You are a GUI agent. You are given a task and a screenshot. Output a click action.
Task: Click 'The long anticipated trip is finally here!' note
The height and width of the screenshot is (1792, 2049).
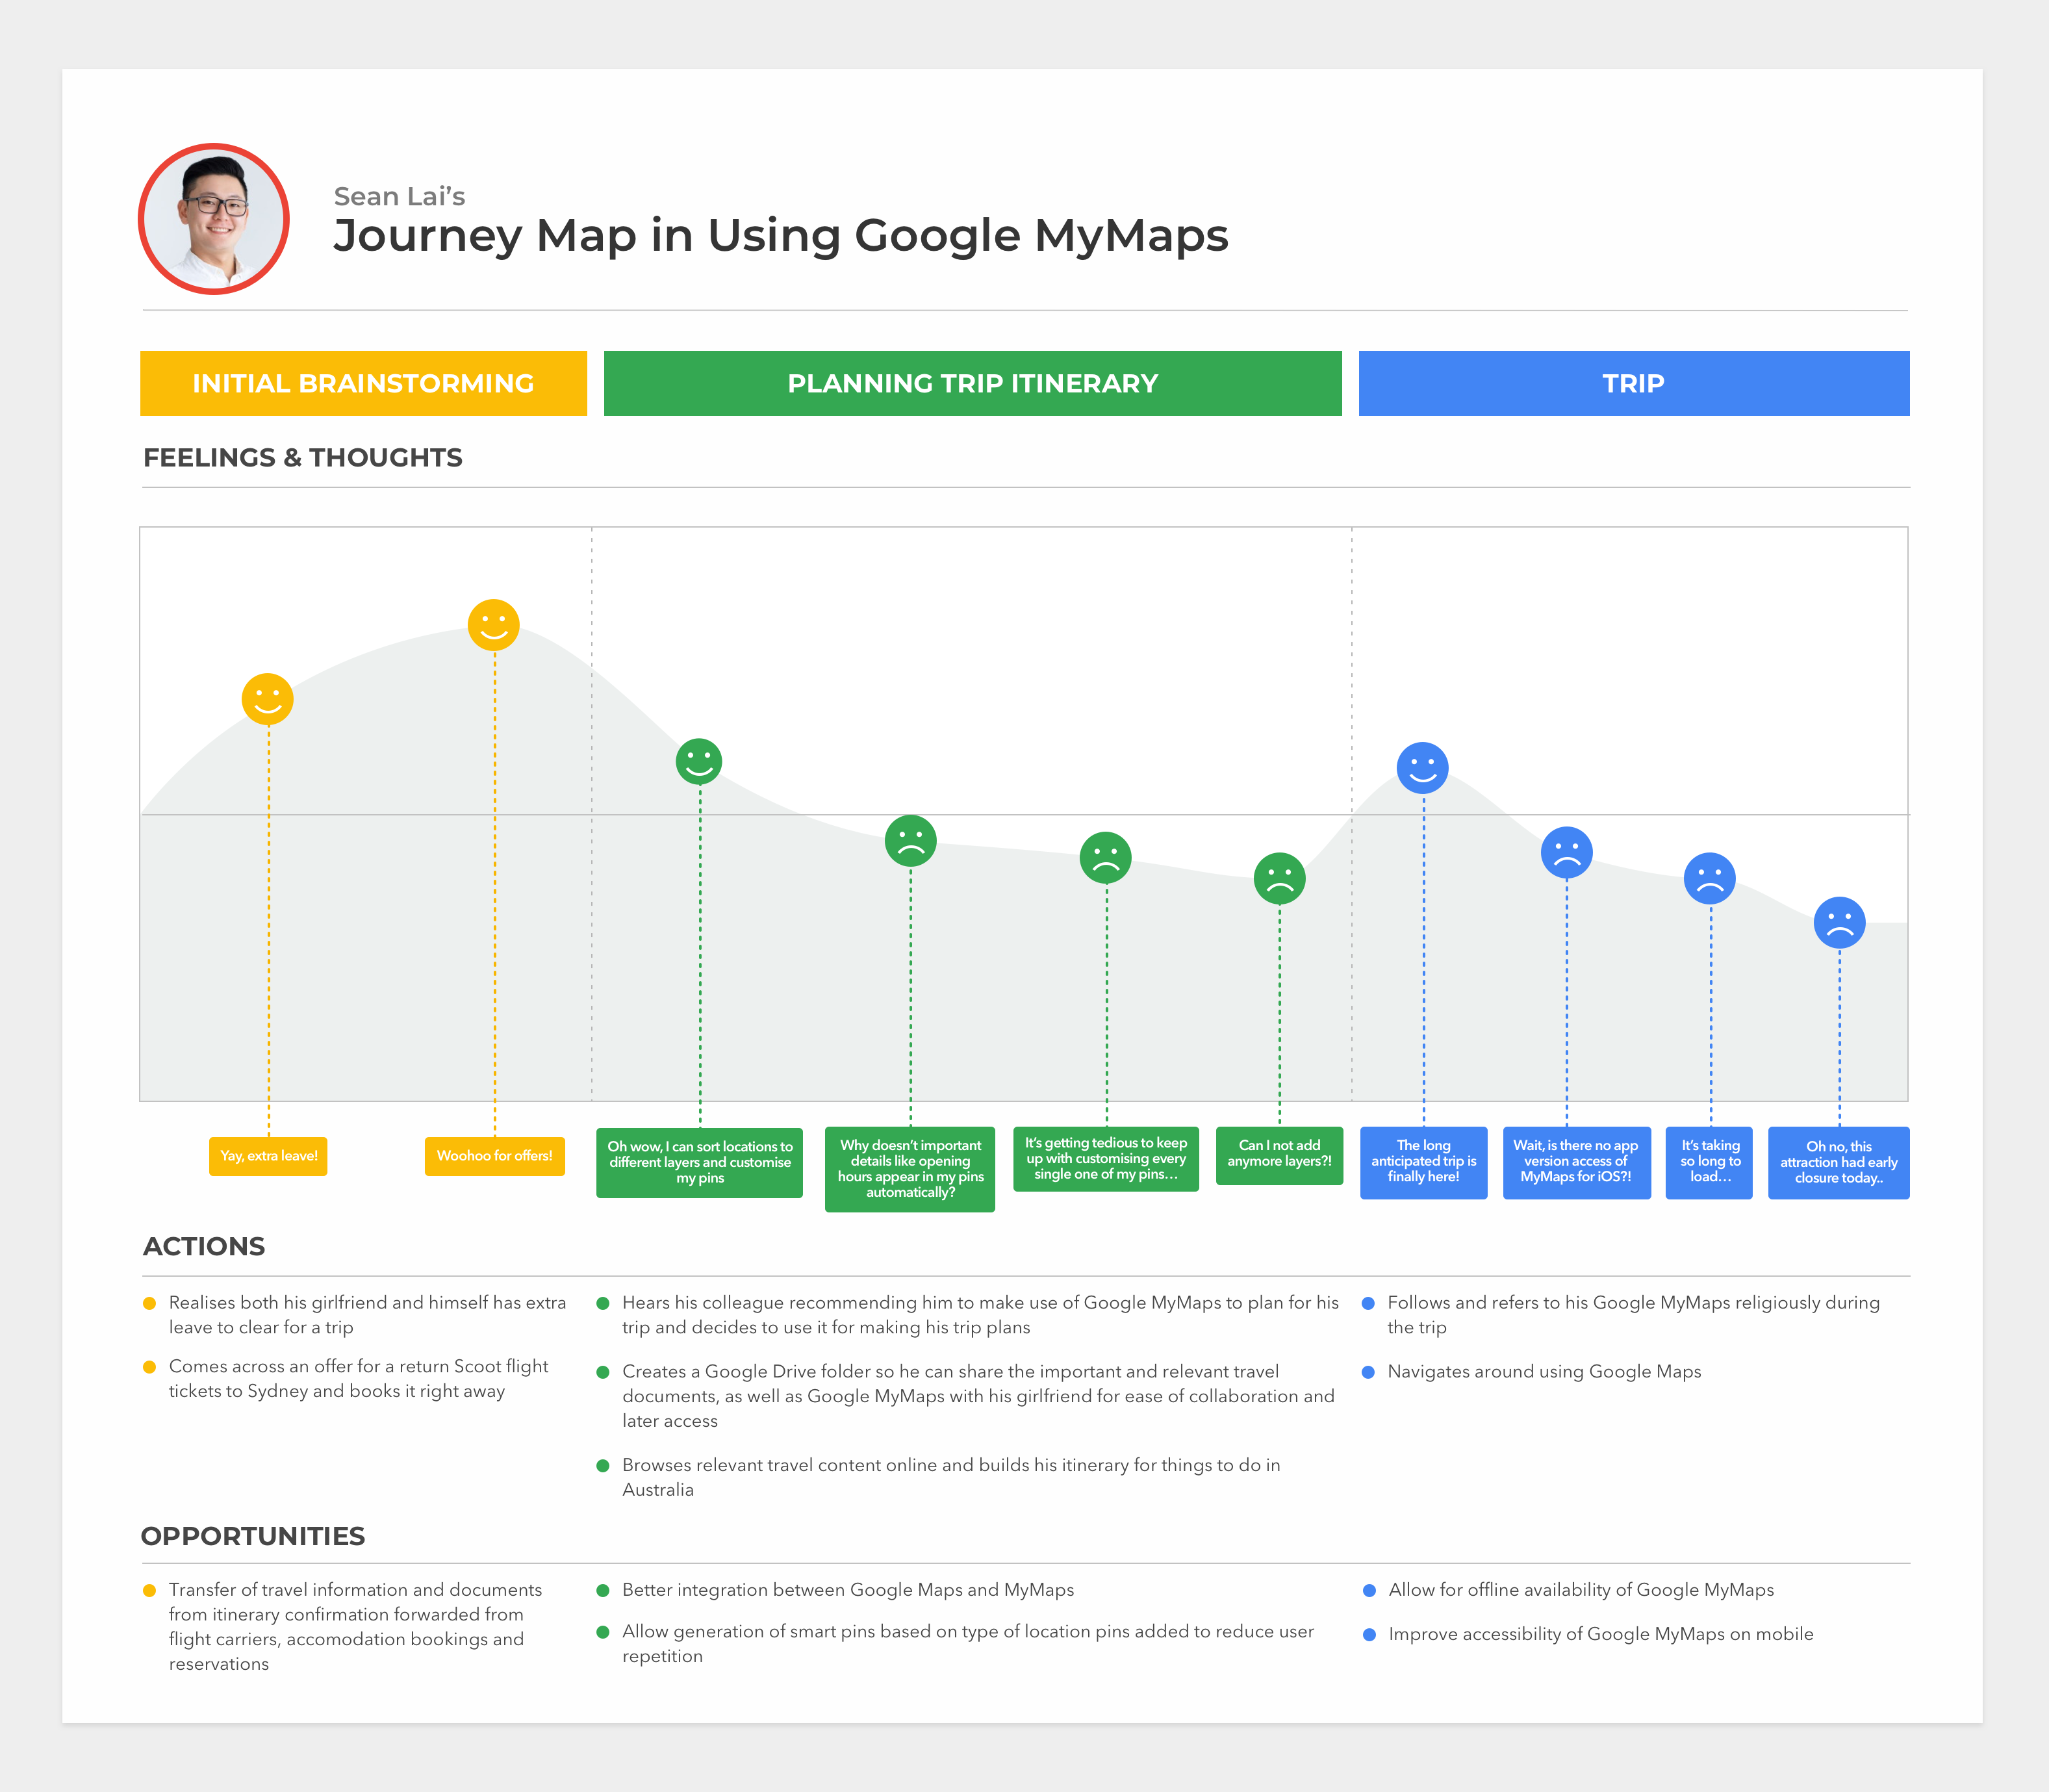point(1424,1163)
